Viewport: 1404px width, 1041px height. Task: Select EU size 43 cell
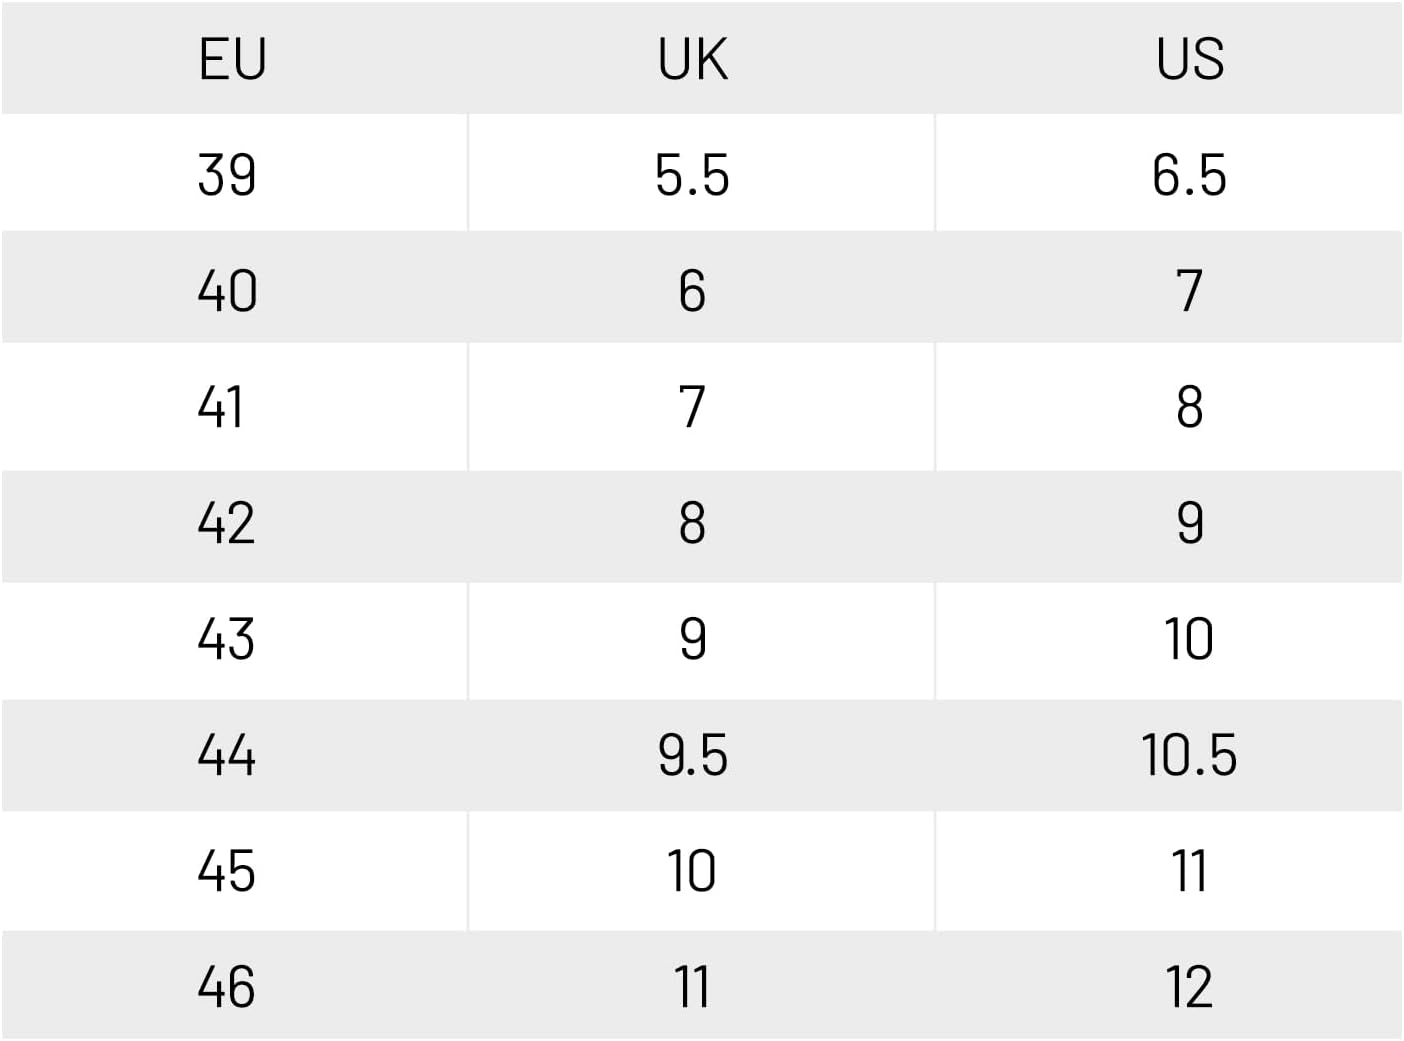pos(227,639)
